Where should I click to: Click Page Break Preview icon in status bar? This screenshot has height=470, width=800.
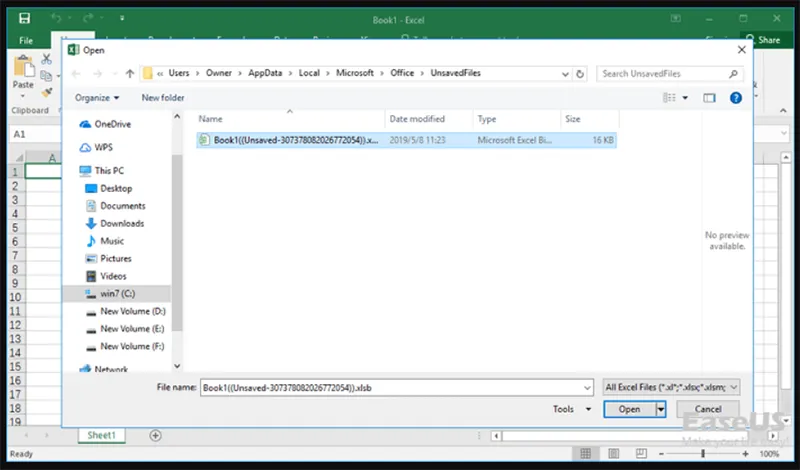pyautogui.click(x=641, y=453)
